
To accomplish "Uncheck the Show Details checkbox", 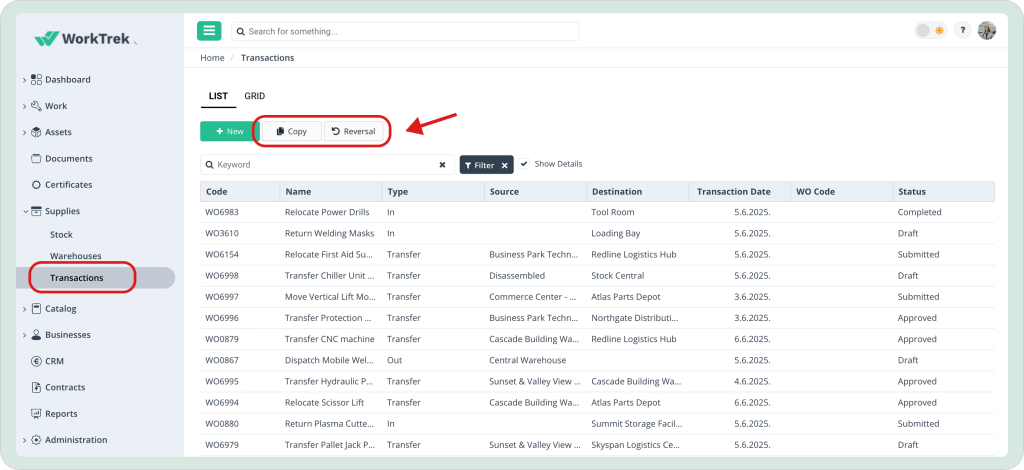I will (524, 164).
